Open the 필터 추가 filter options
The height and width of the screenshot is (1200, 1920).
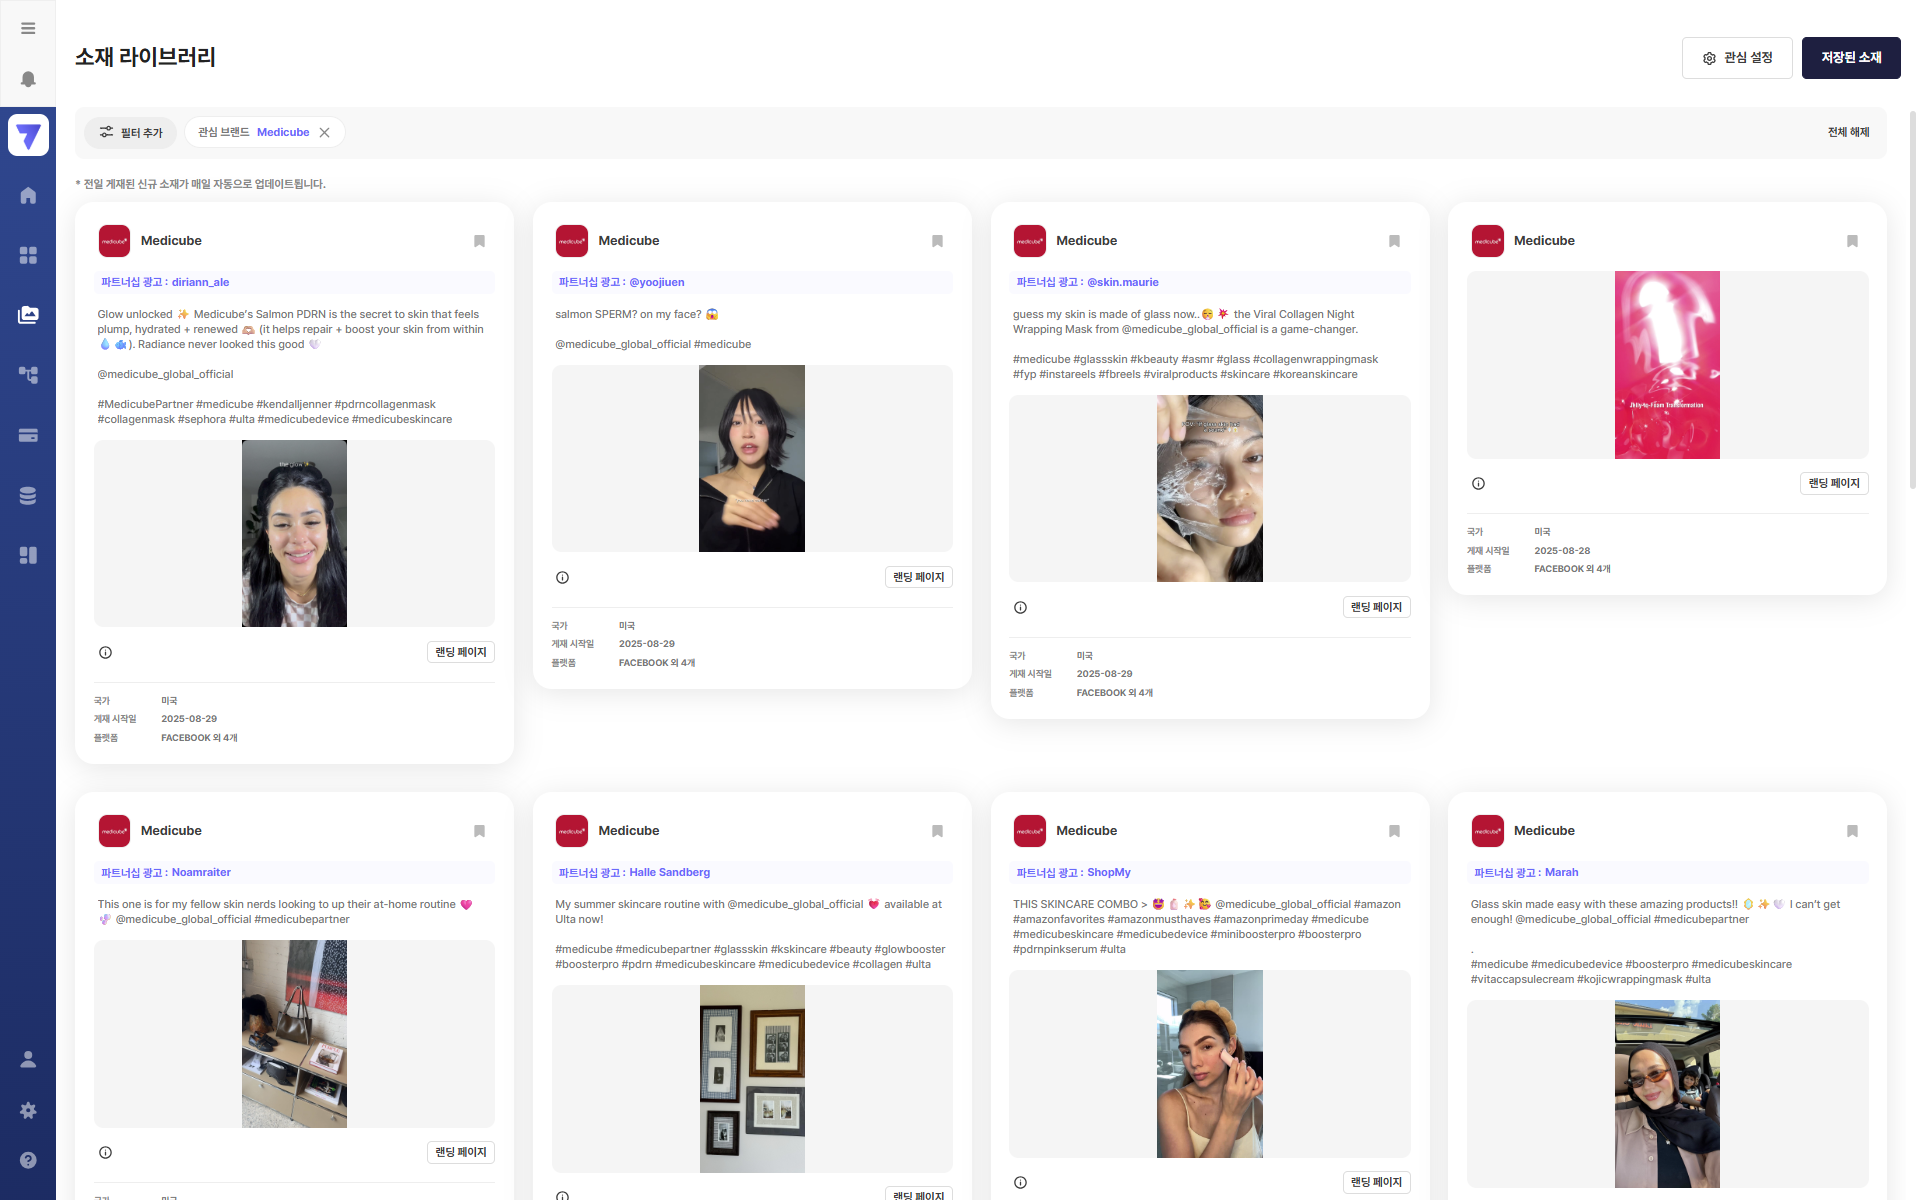(x=131, y=132)
